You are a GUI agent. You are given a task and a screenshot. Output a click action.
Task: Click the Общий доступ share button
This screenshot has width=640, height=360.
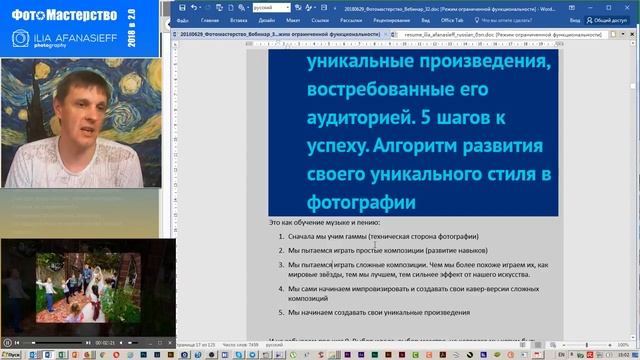coord(607,20)
